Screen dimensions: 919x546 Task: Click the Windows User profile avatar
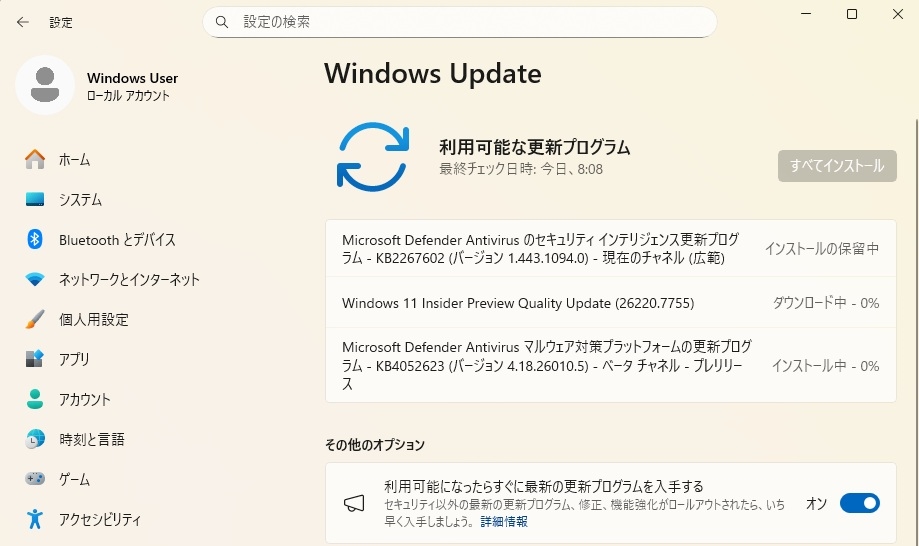pyautogui.click(x=45, y=85)
